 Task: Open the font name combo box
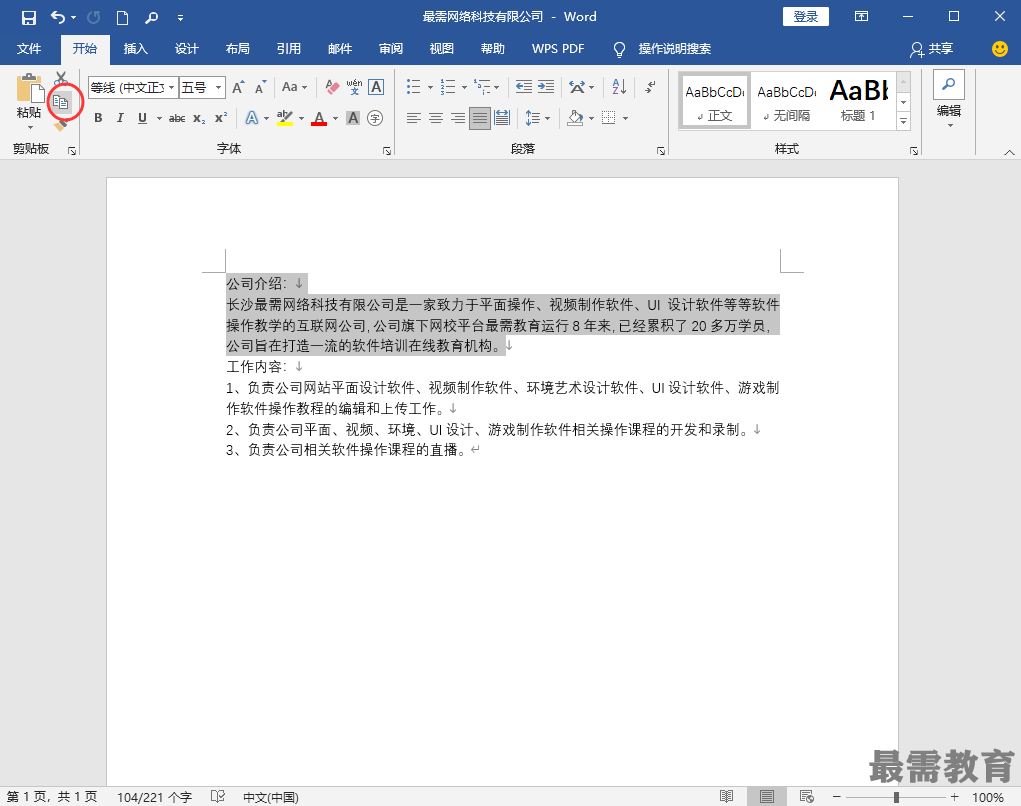[133, 87]
